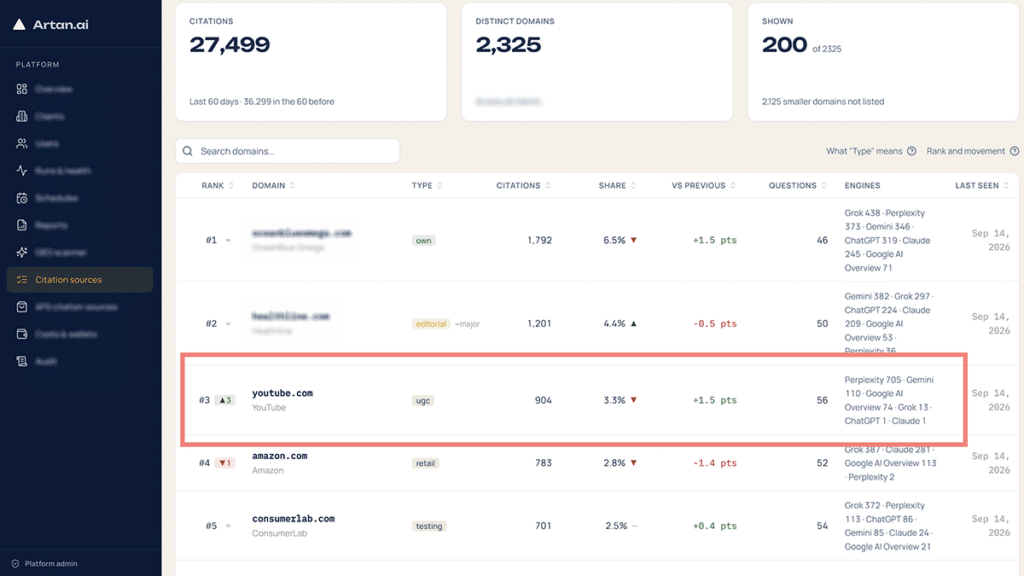The width and height of the screenshot is (1024, 576).
Task: Sort table by Last Seen column arrows
Action: point(1006,185)
